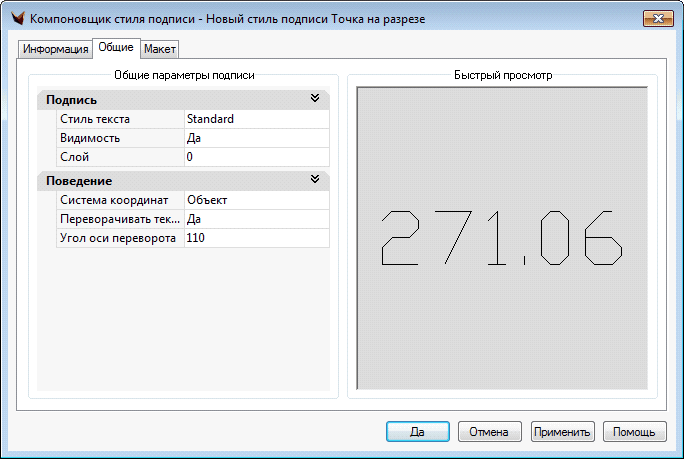This screenshot has height=459, width=684.
Task: Click the application icon in title bar
Action: click(16, 18)
